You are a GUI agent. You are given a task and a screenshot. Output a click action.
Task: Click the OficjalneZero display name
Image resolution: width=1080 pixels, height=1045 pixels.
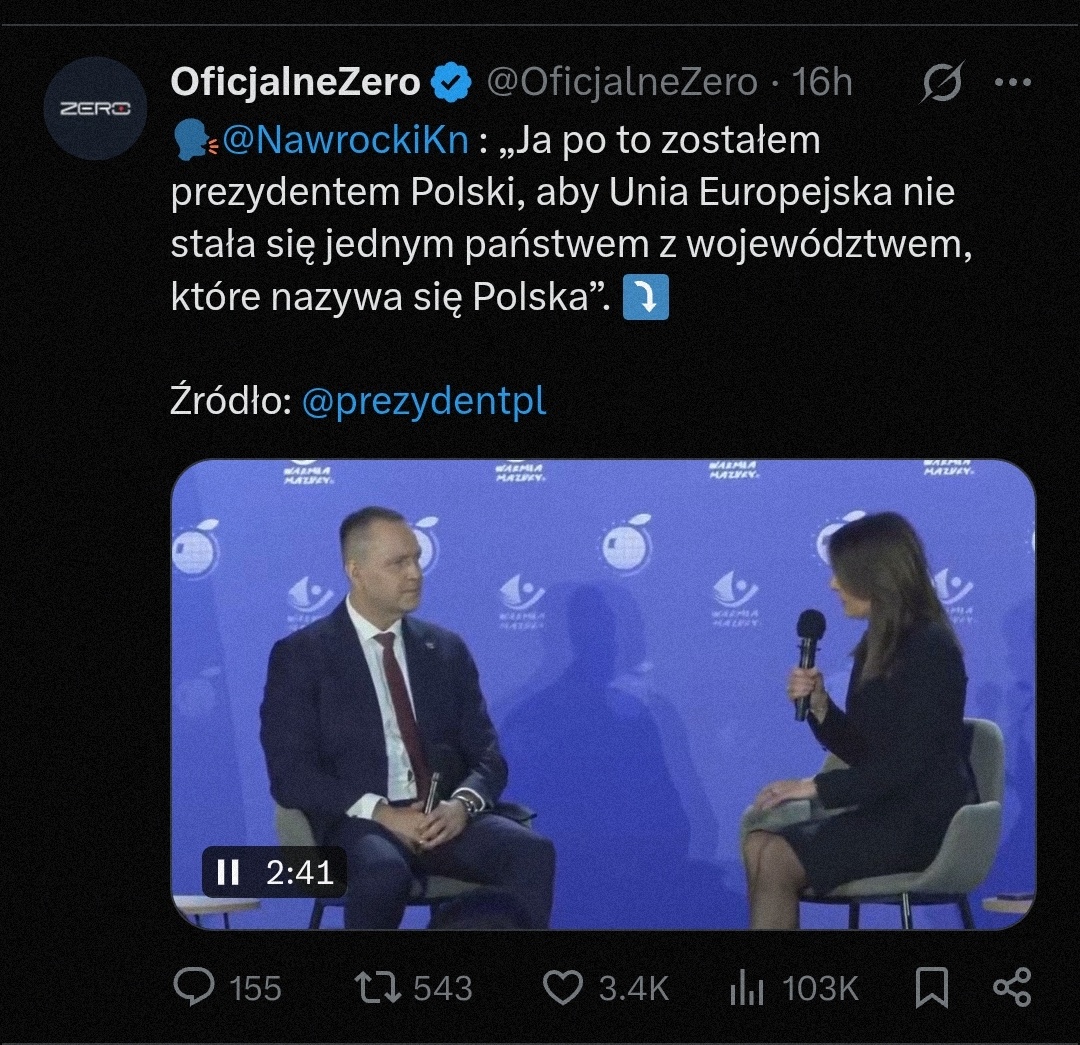[x=296, y=82]
